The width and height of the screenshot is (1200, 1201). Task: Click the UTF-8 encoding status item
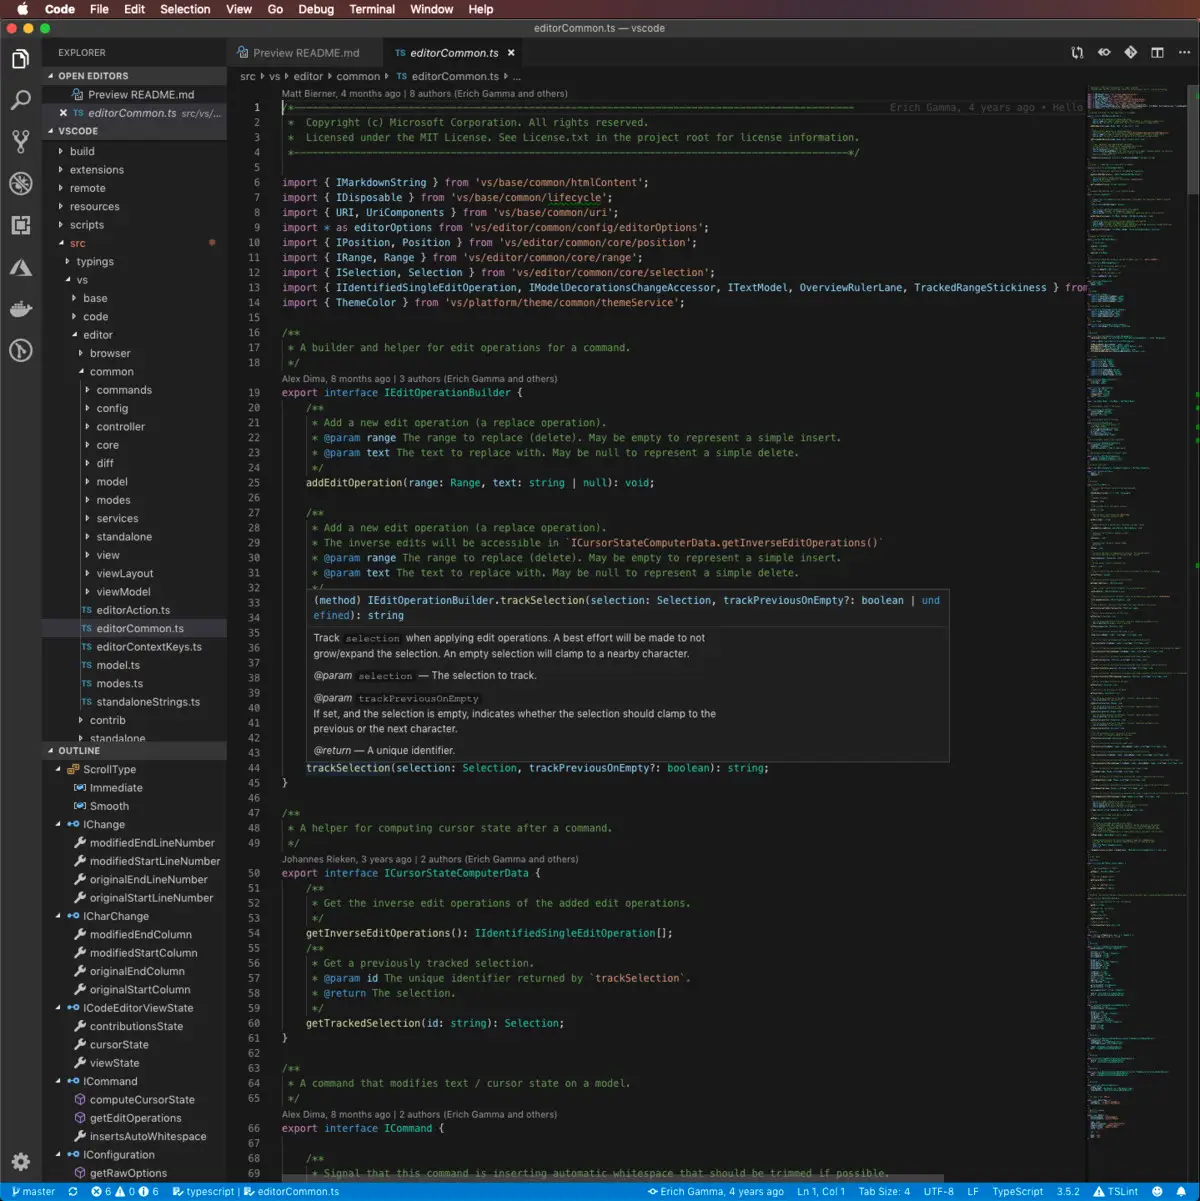tap(938, 1191)
